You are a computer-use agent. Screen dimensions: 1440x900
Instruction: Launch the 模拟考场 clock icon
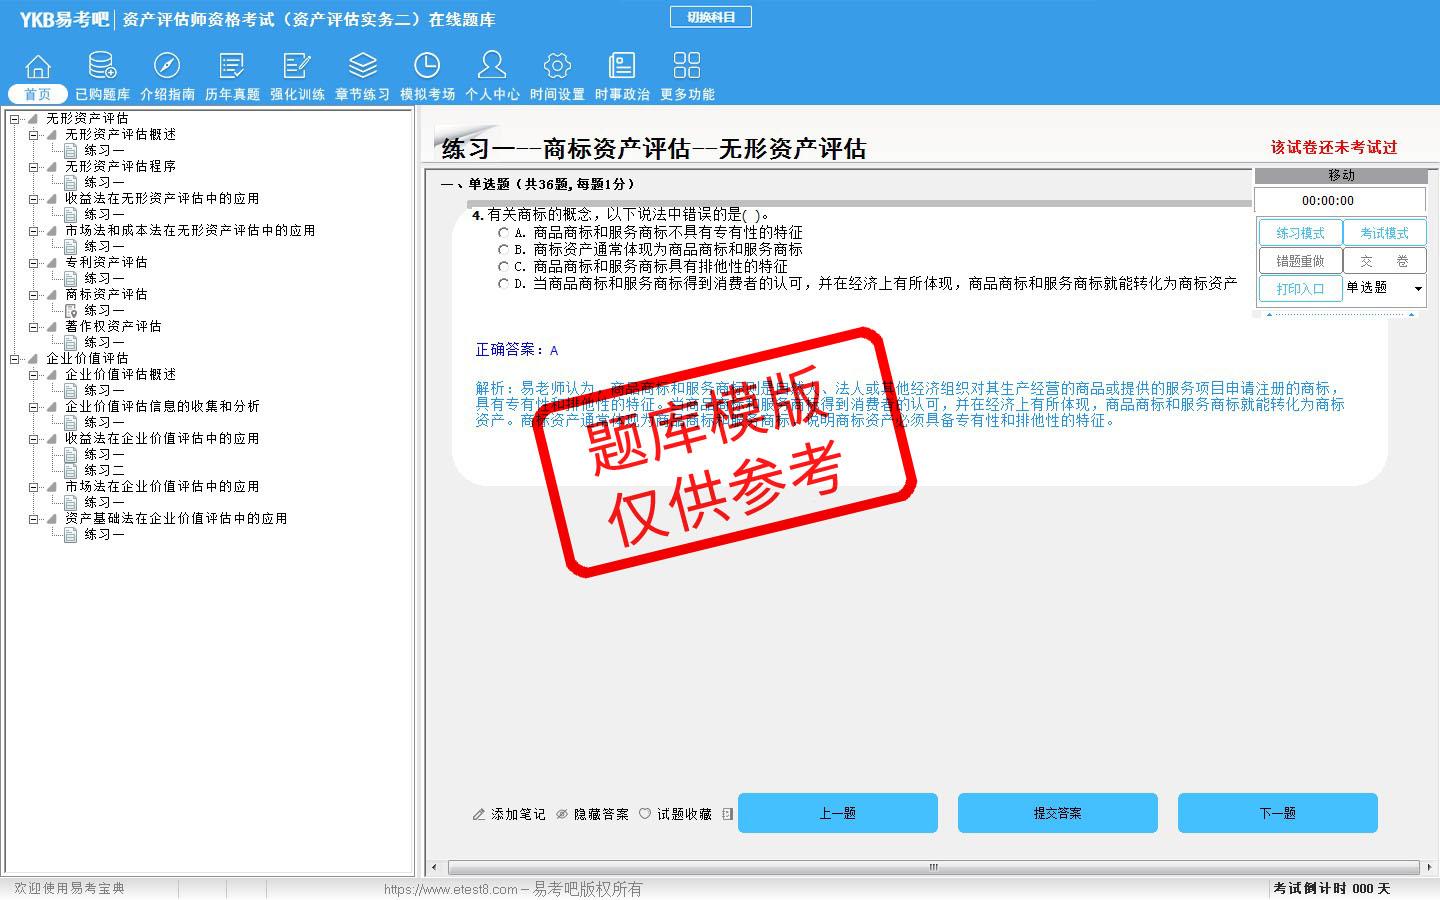(427, 66)
